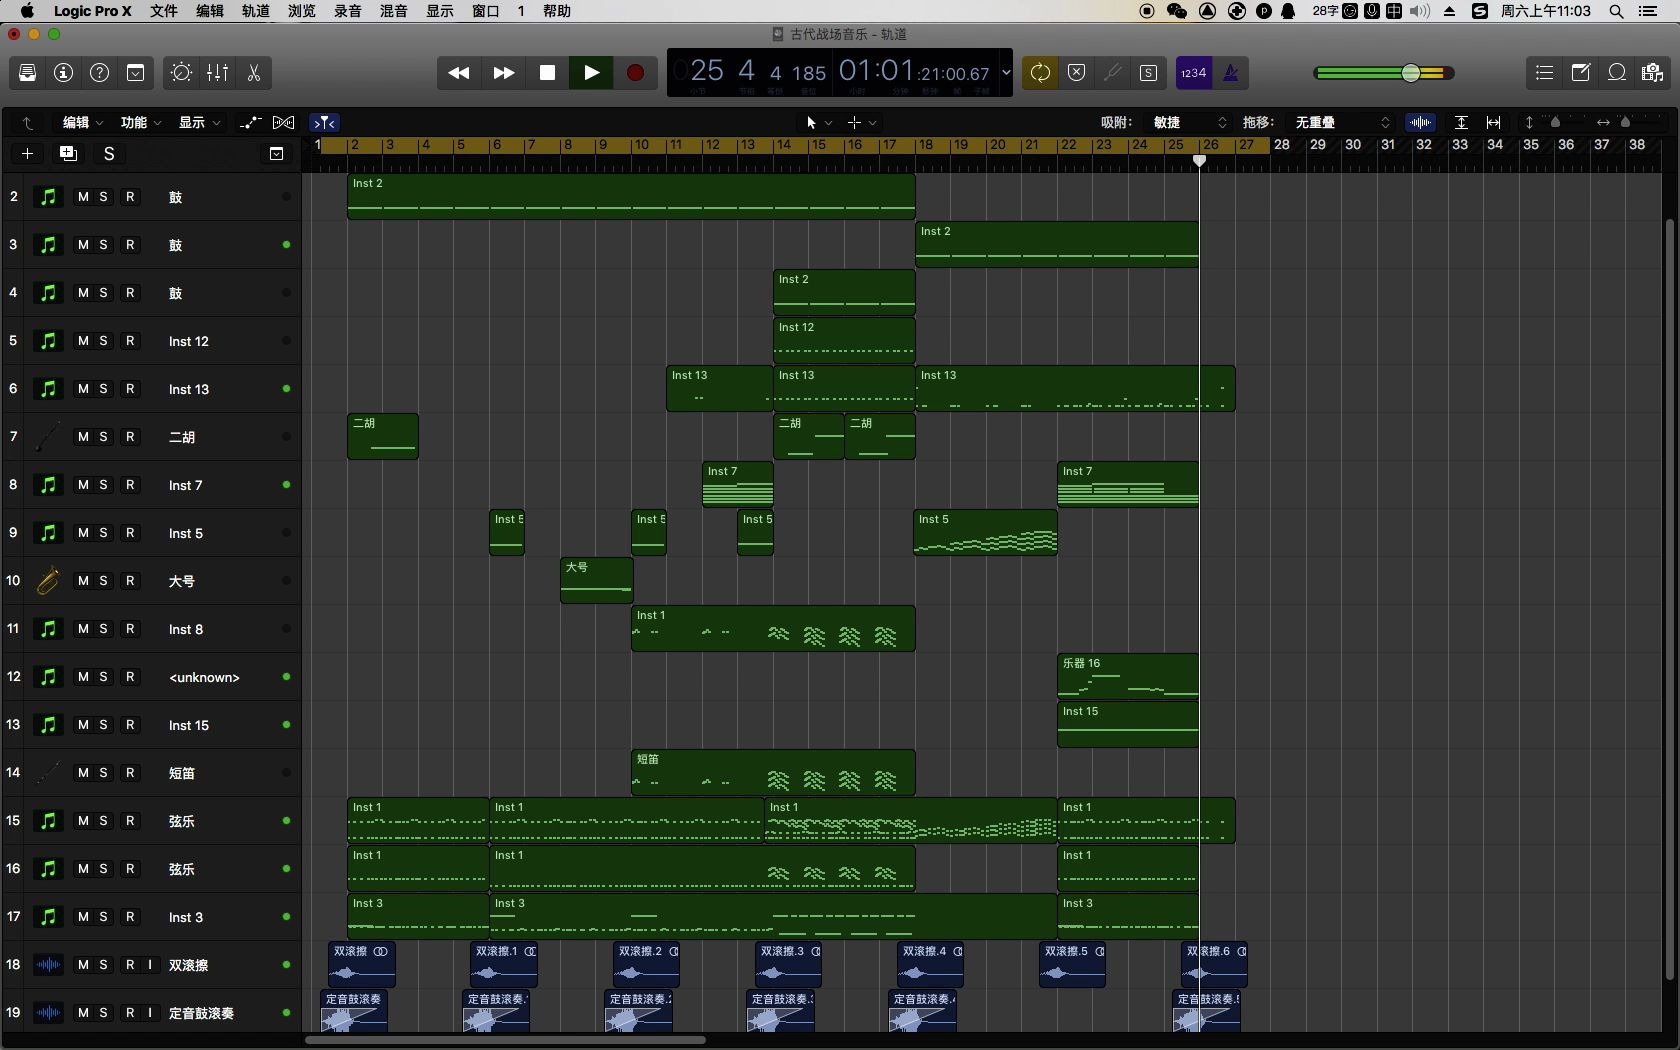Click the 大号 track instrument icon
Screen dimensions: 1680x1050
(x=48, y=581)
